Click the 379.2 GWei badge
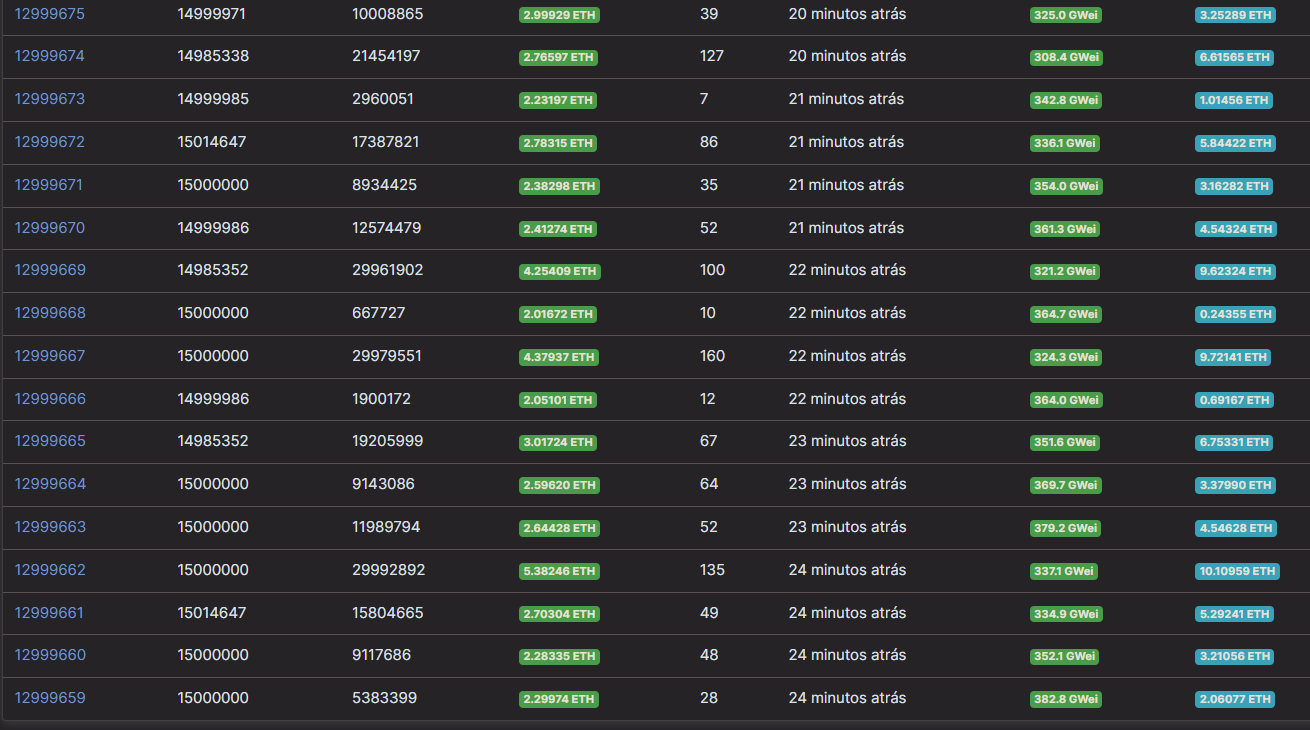The width and height of the screenshot is (1310, 730). tap(1066, 528)
